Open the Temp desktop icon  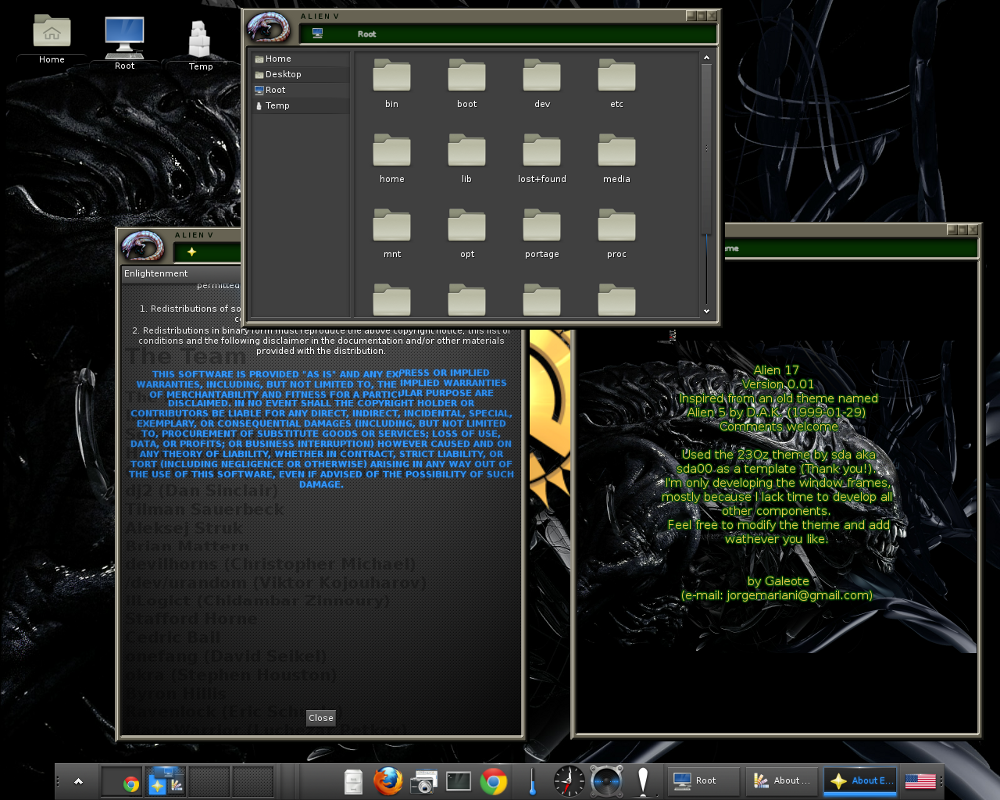click(200, 45)
